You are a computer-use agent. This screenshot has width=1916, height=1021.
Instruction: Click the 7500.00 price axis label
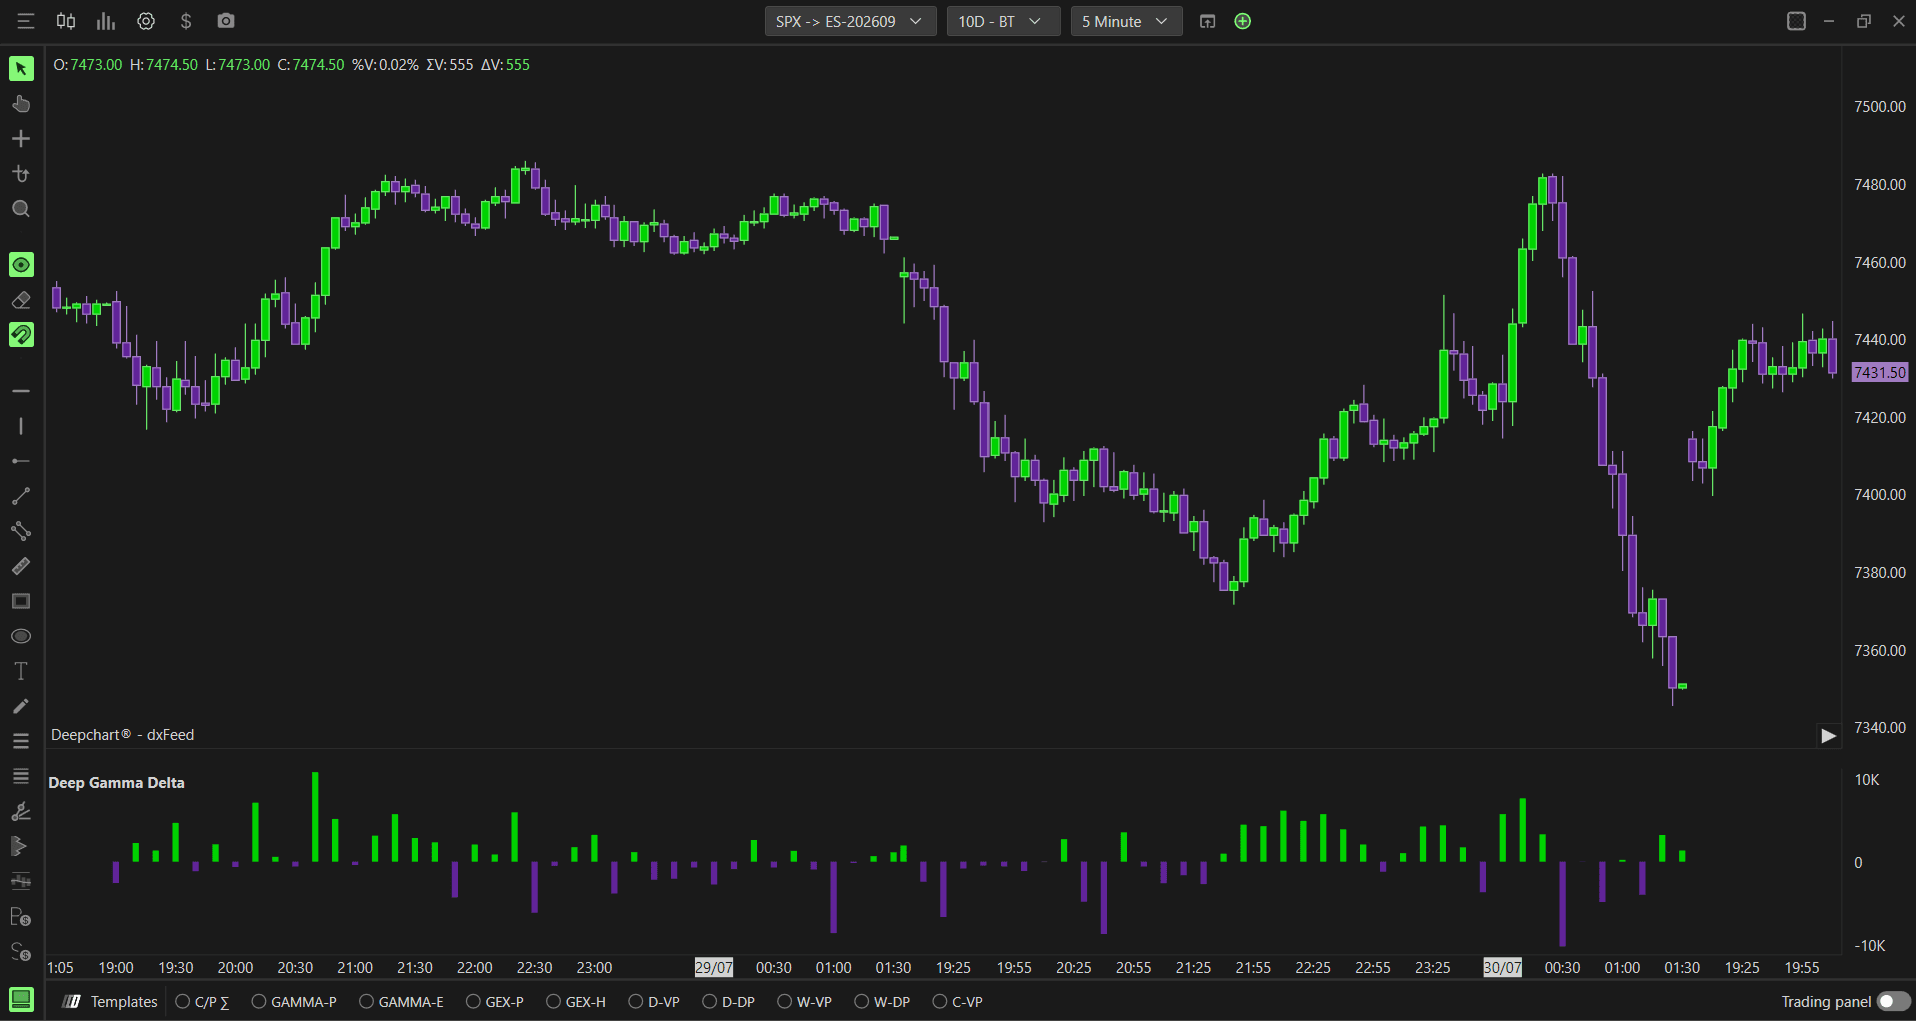coord(1880,107)
